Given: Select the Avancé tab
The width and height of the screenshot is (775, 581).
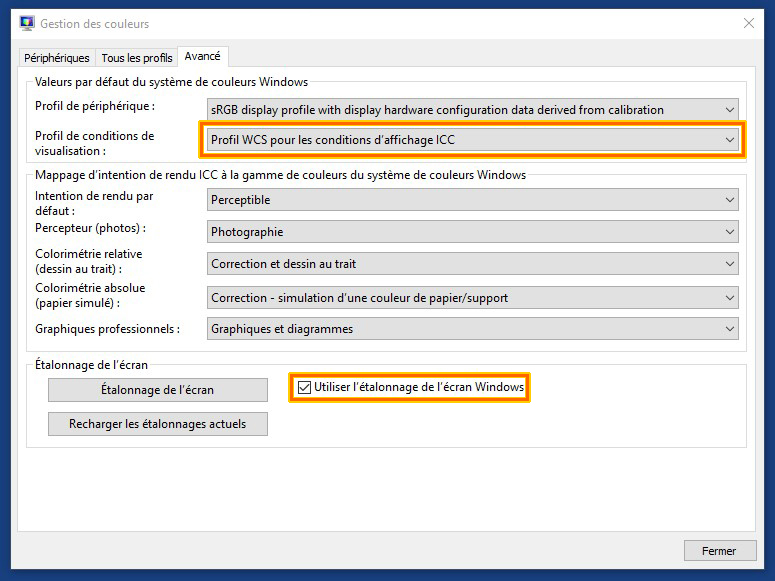Looking at the screenshot, I should click(x=203, y=57).
